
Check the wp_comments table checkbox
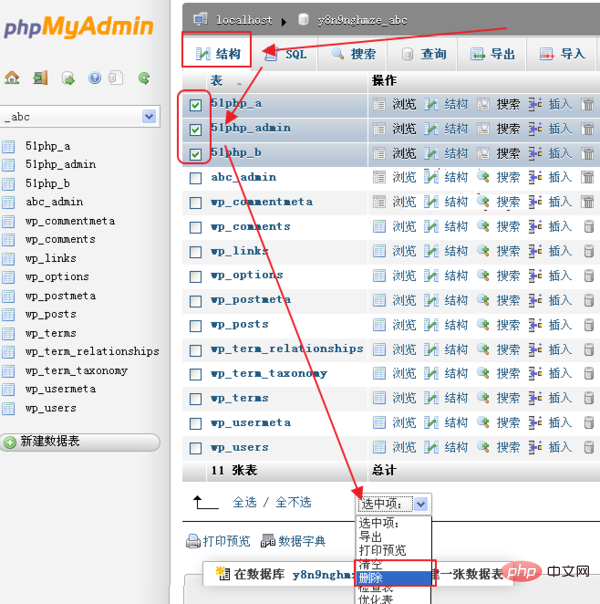coord(196,227)
